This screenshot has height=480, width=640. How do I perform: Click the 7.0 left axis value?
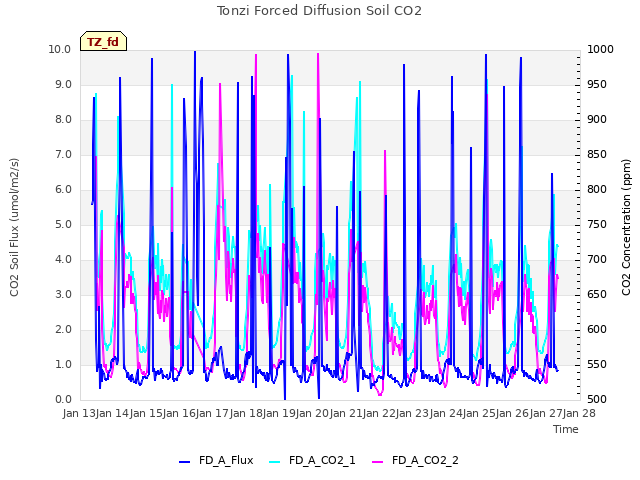click(63, 155)
